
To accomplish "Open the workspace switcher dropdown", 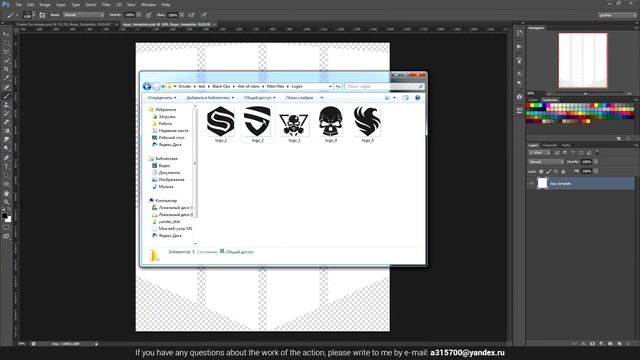I will point(617,15).
